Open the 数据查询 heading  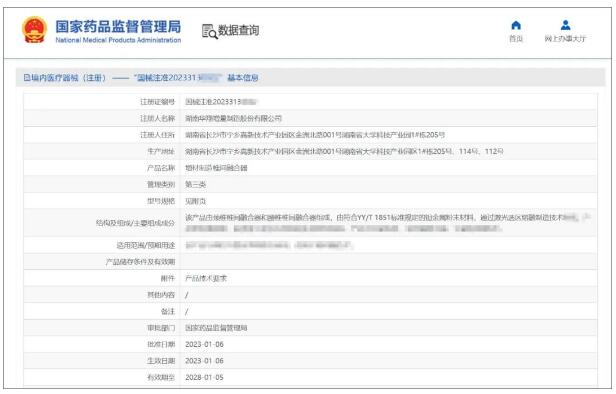pyautogui.click(x=238, y=30)
